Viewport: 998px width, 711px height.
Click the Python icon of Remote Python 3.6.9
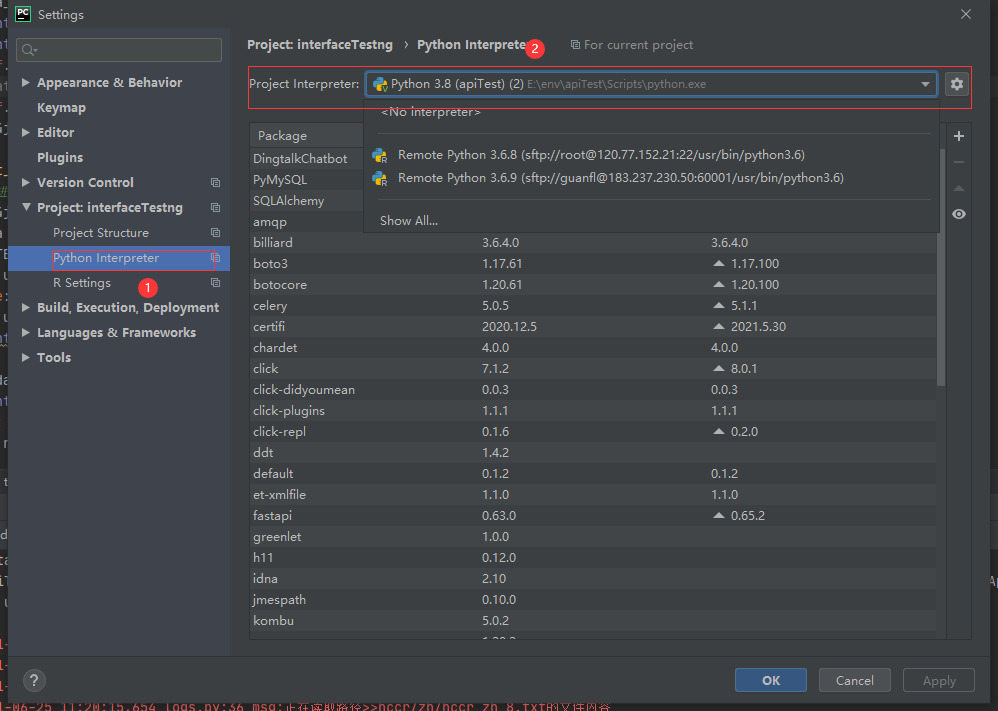click(x=380, y=178)
